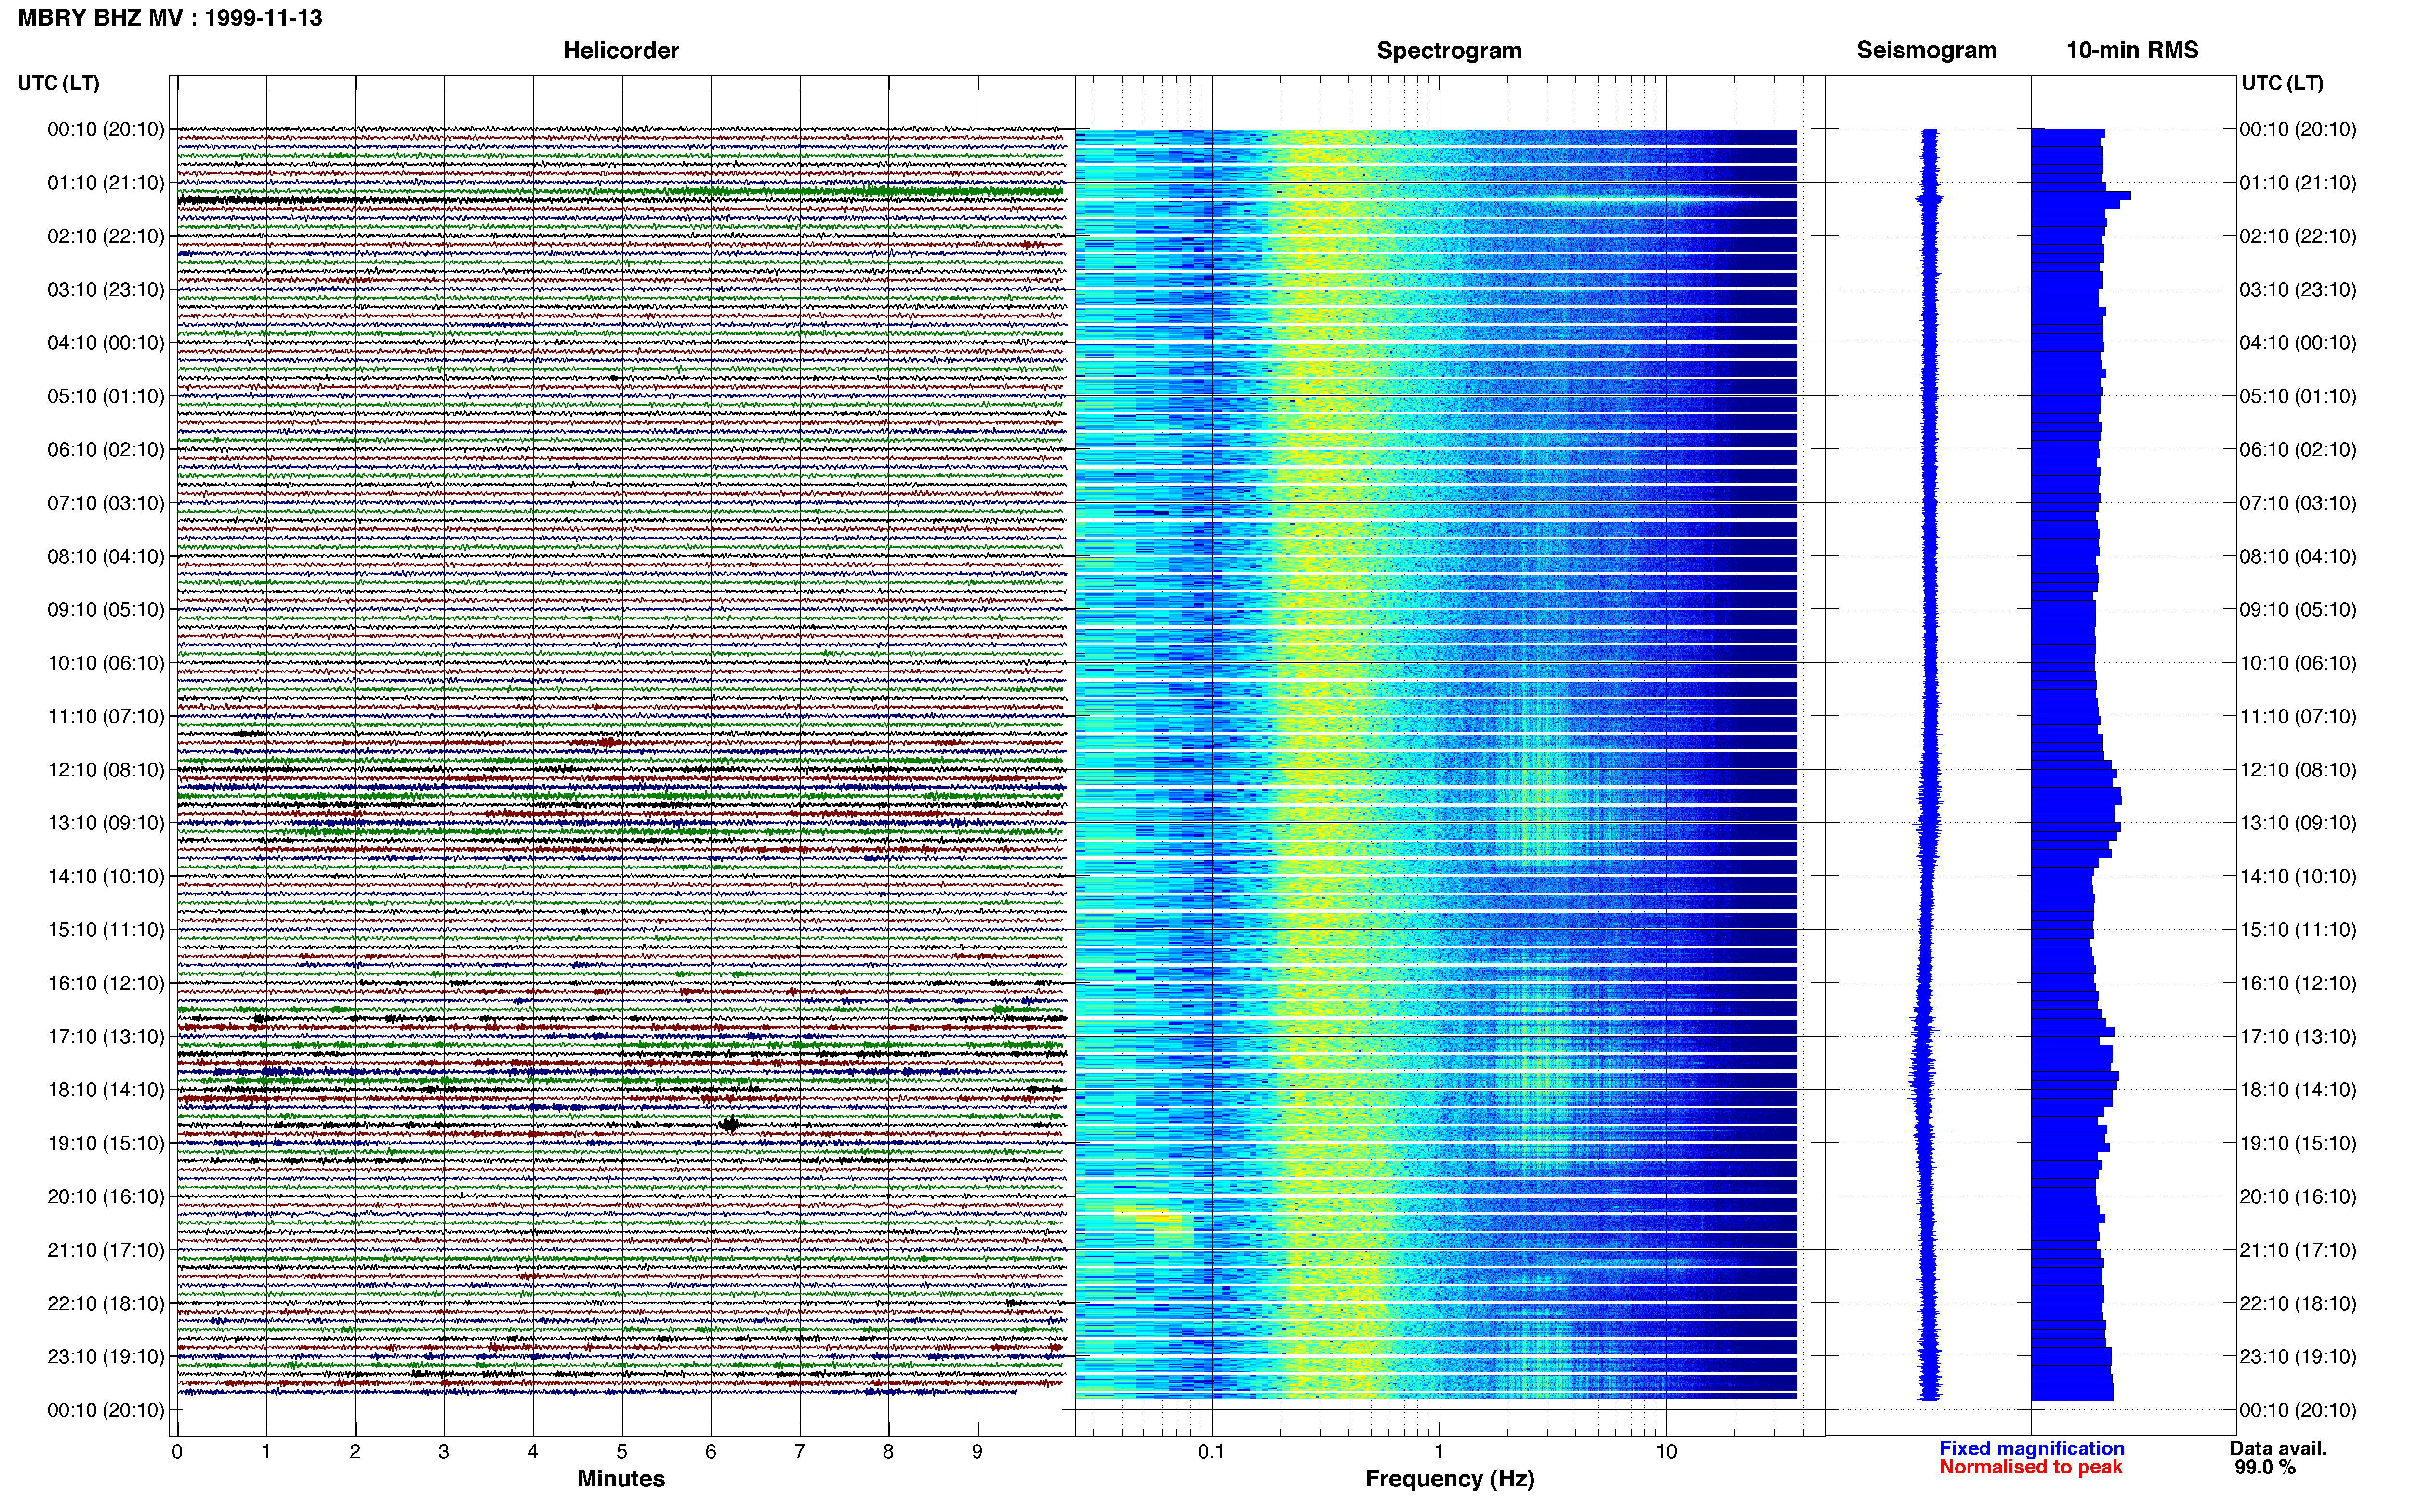2418x1512 pixels.
Task: Click left time label 23:10 (19:10)
Action: pyautogui.click(x=105, y=1356)
